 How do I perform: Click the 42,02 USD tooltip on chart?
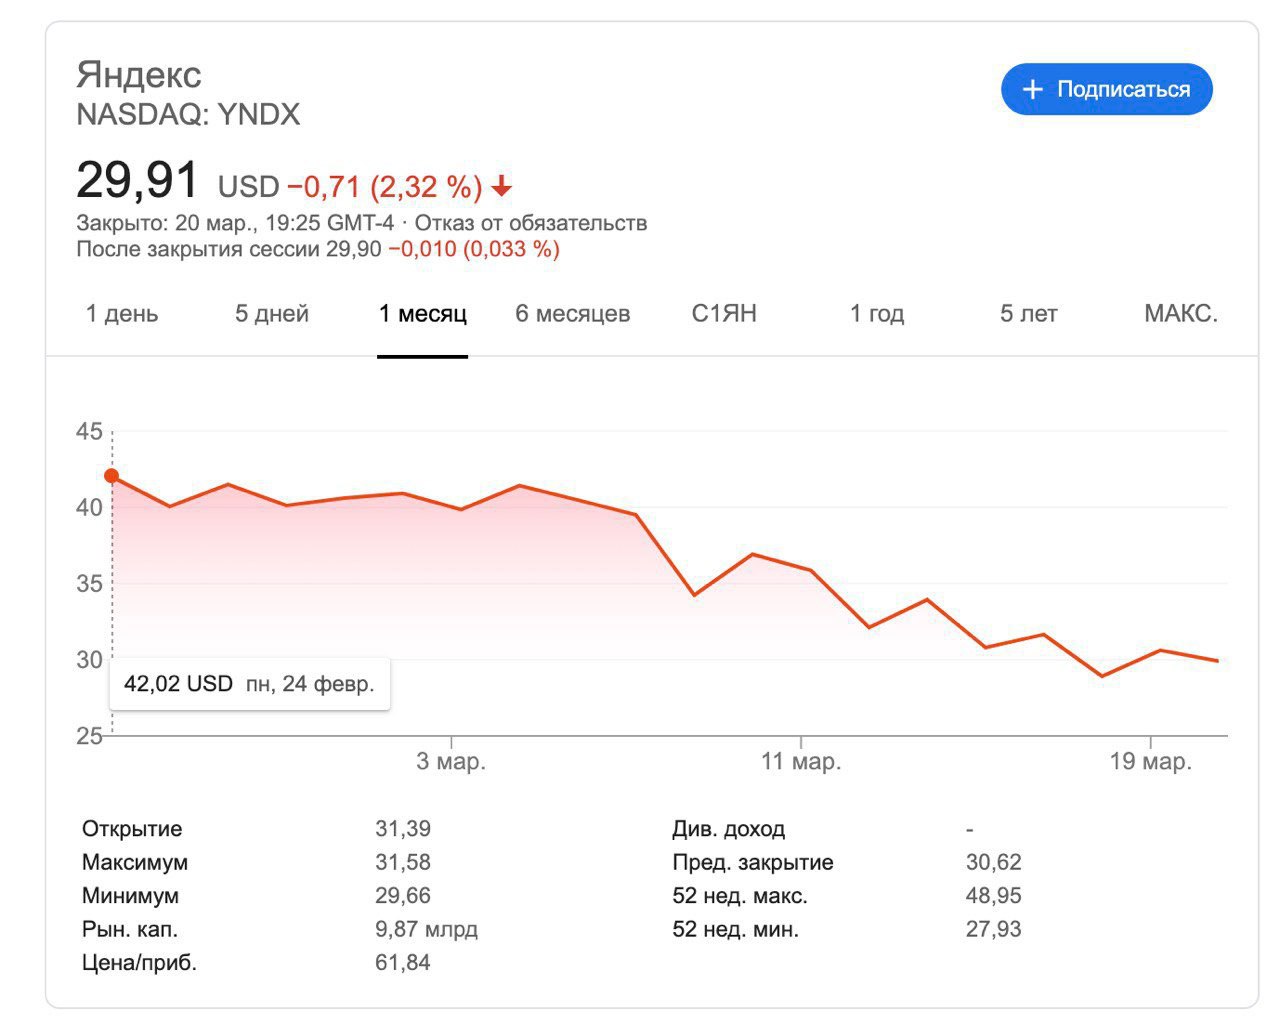click(249, 684)
